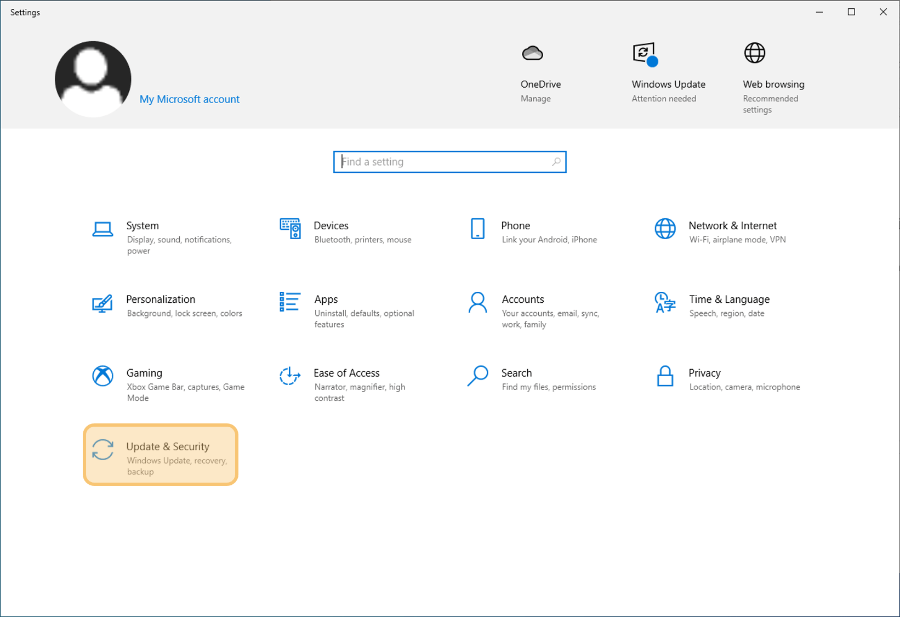Maximize the Settings window

[852, 12]
